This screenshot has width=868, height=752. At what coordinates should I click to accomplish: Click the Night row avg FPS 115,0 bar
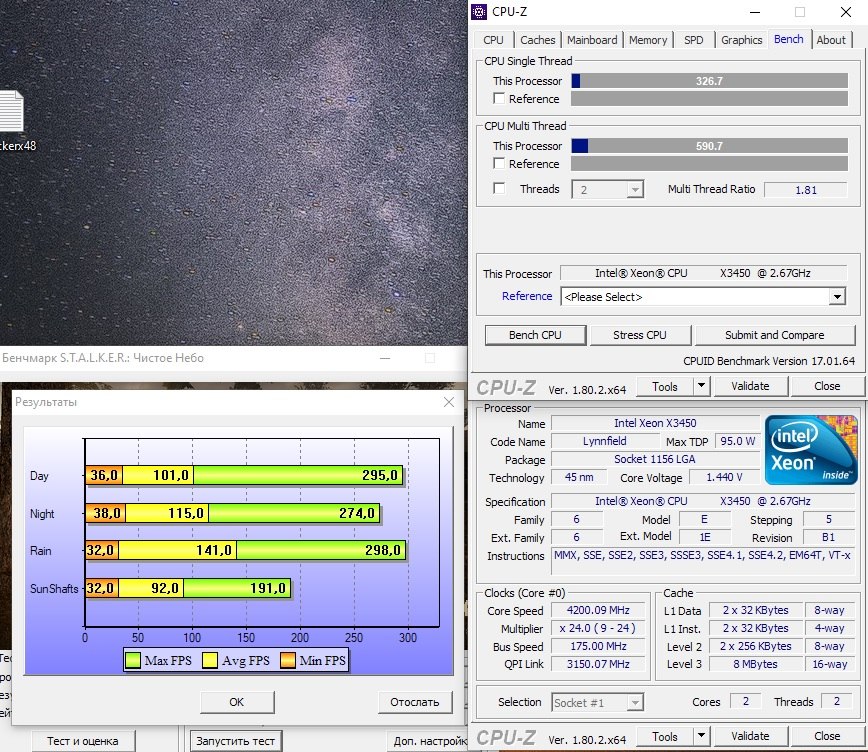pyautogui.click(x=167, y=513)
